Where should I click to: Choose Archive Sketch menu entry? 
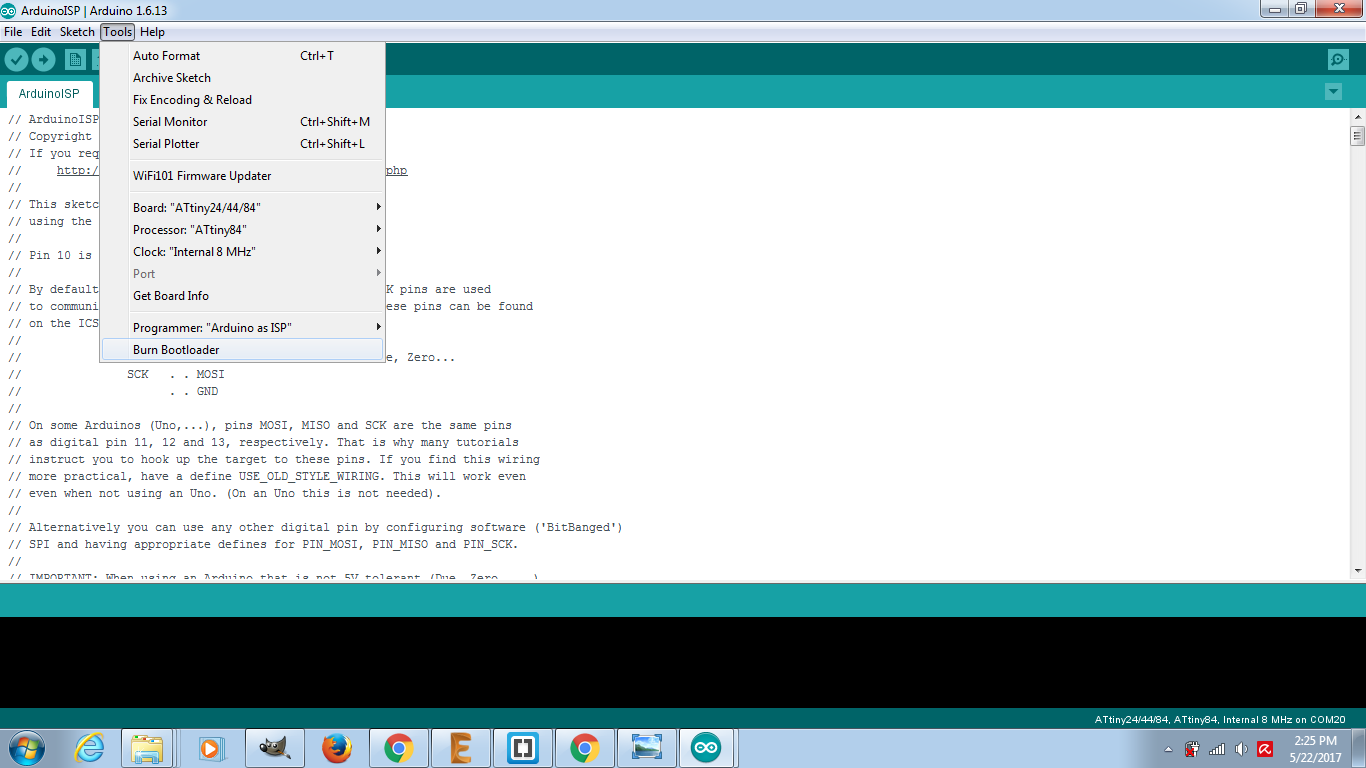tap(243, 78)
